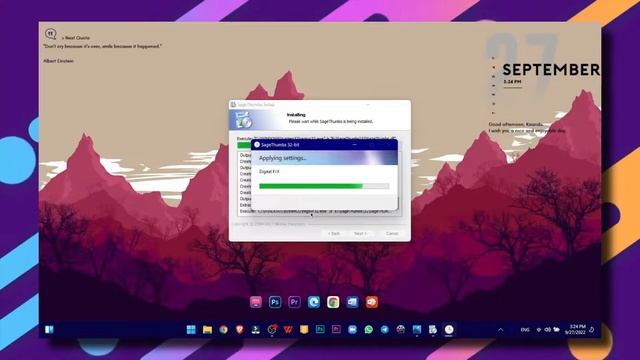Click the Cancel button in SageThumbs Setup
Image resolution: width=640 pixels, height=360 pixels.
[392, 233]
